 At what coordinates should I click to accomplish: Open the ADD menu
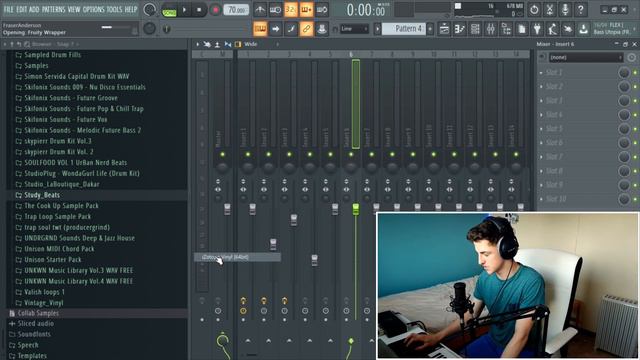point(34,9)
